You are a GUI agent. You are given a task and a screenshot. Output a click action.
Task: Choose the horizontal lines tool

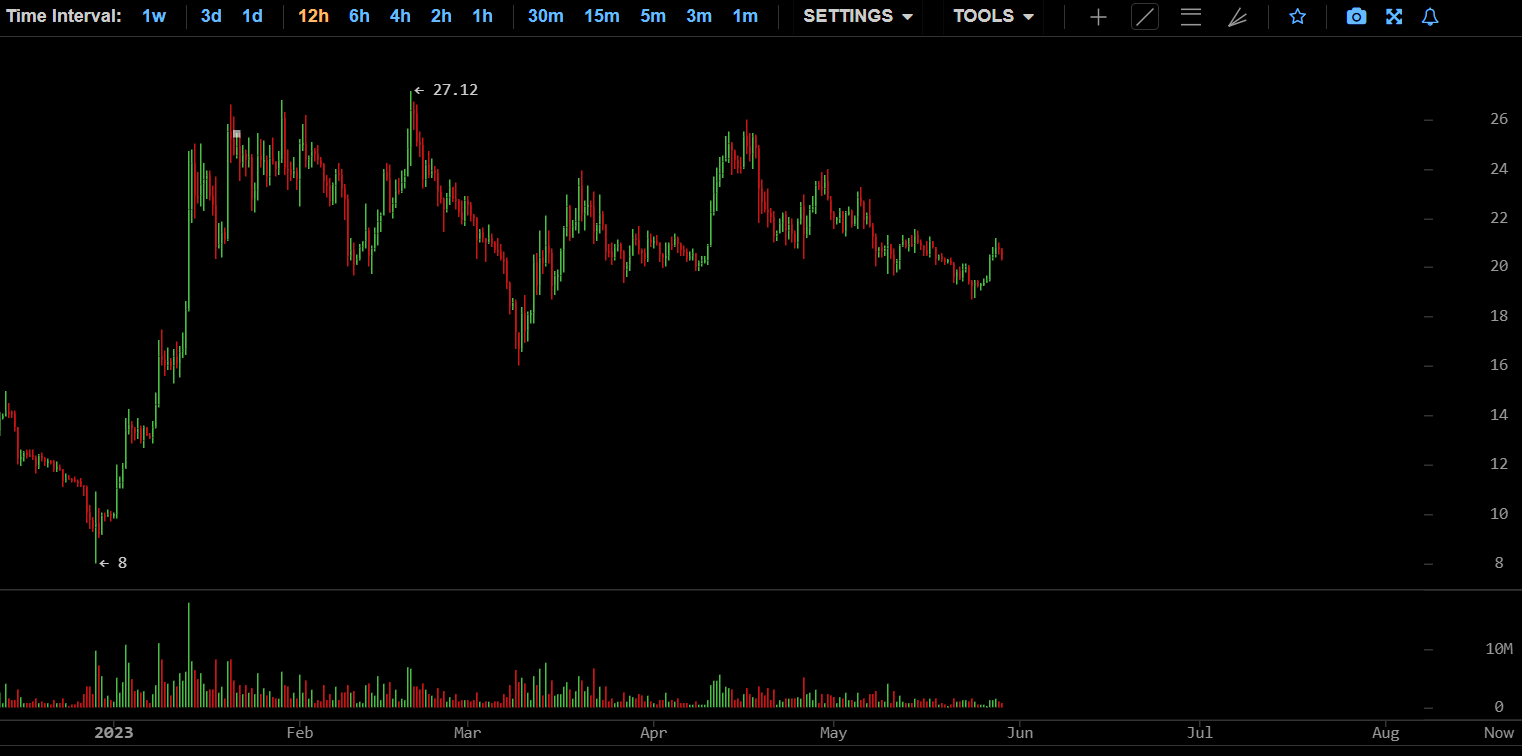coord(1191,17)
